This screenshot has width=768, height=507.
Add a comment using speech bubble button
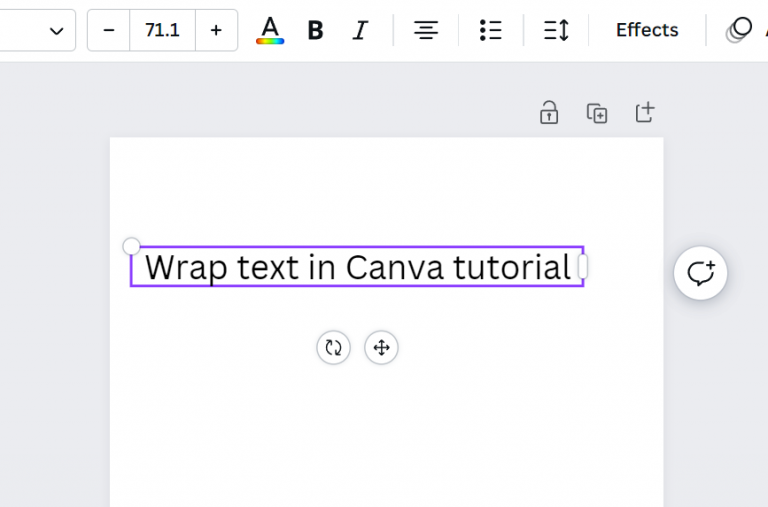point(700,272)
